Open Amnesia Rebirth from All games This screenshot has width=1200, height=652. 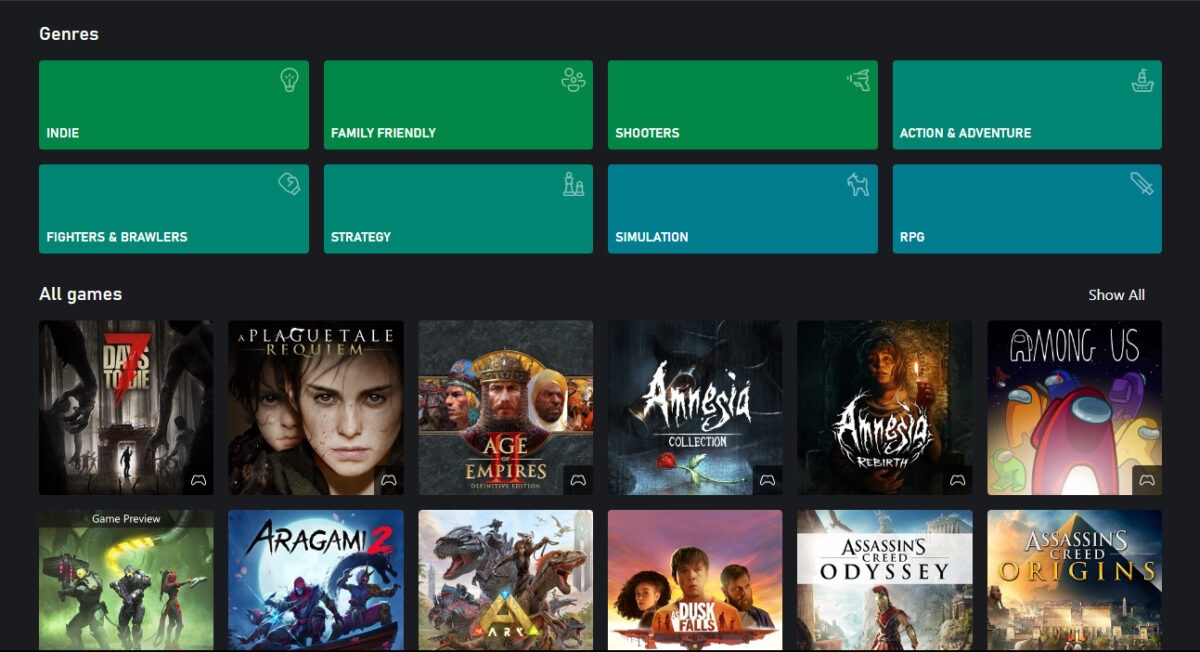pyautogui.click(x=885, y=407)
